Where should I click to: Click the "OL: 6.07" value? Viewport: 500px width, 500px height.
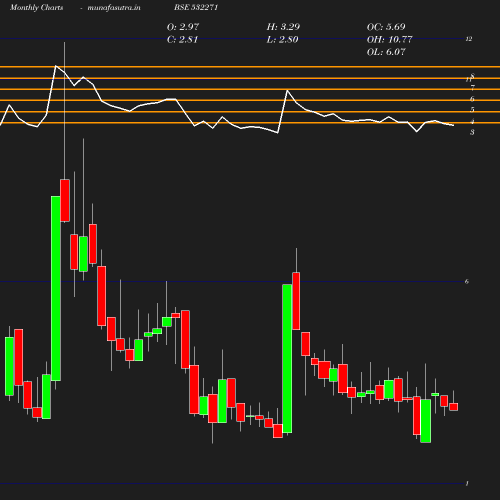pyautogui.click(x=386, y=52)
